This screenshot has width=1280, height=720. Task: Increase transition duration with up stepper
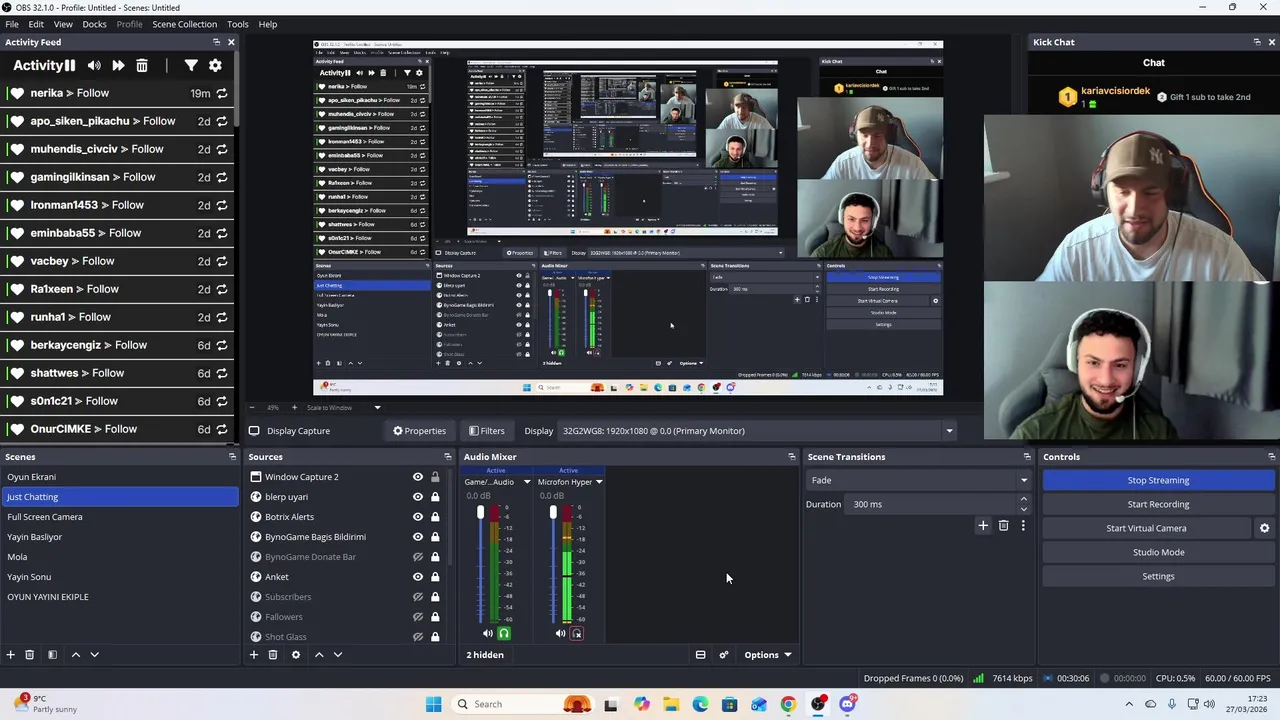coord(1023,500)
